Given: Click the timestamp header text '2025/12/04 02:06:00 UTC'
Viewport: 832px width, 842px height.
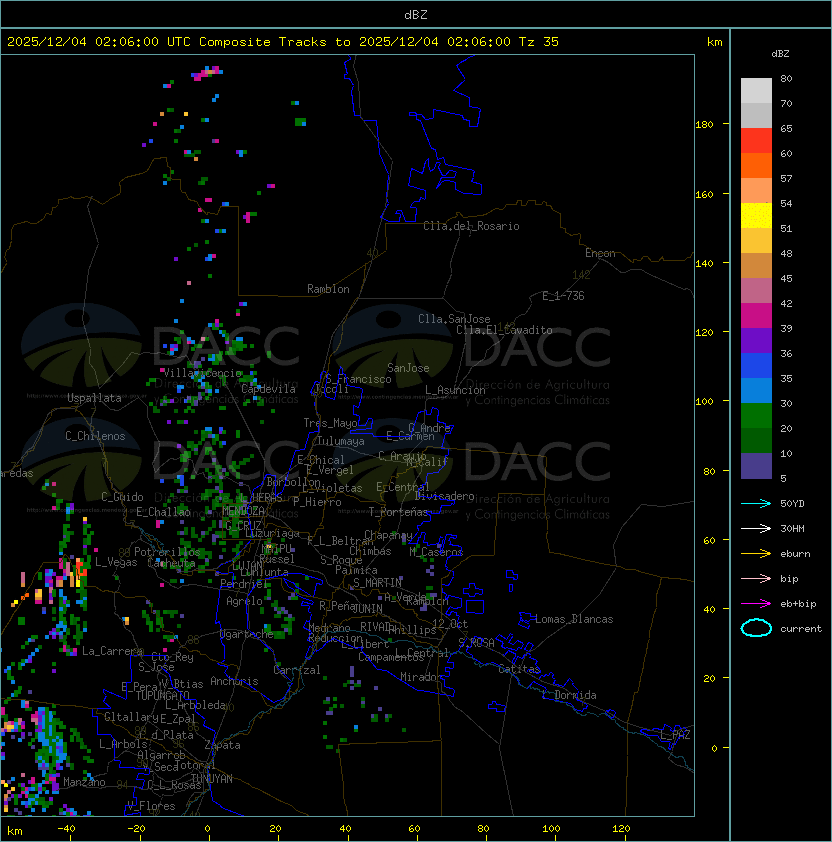Looking at the screenshot, I should (x=99, y=42).
